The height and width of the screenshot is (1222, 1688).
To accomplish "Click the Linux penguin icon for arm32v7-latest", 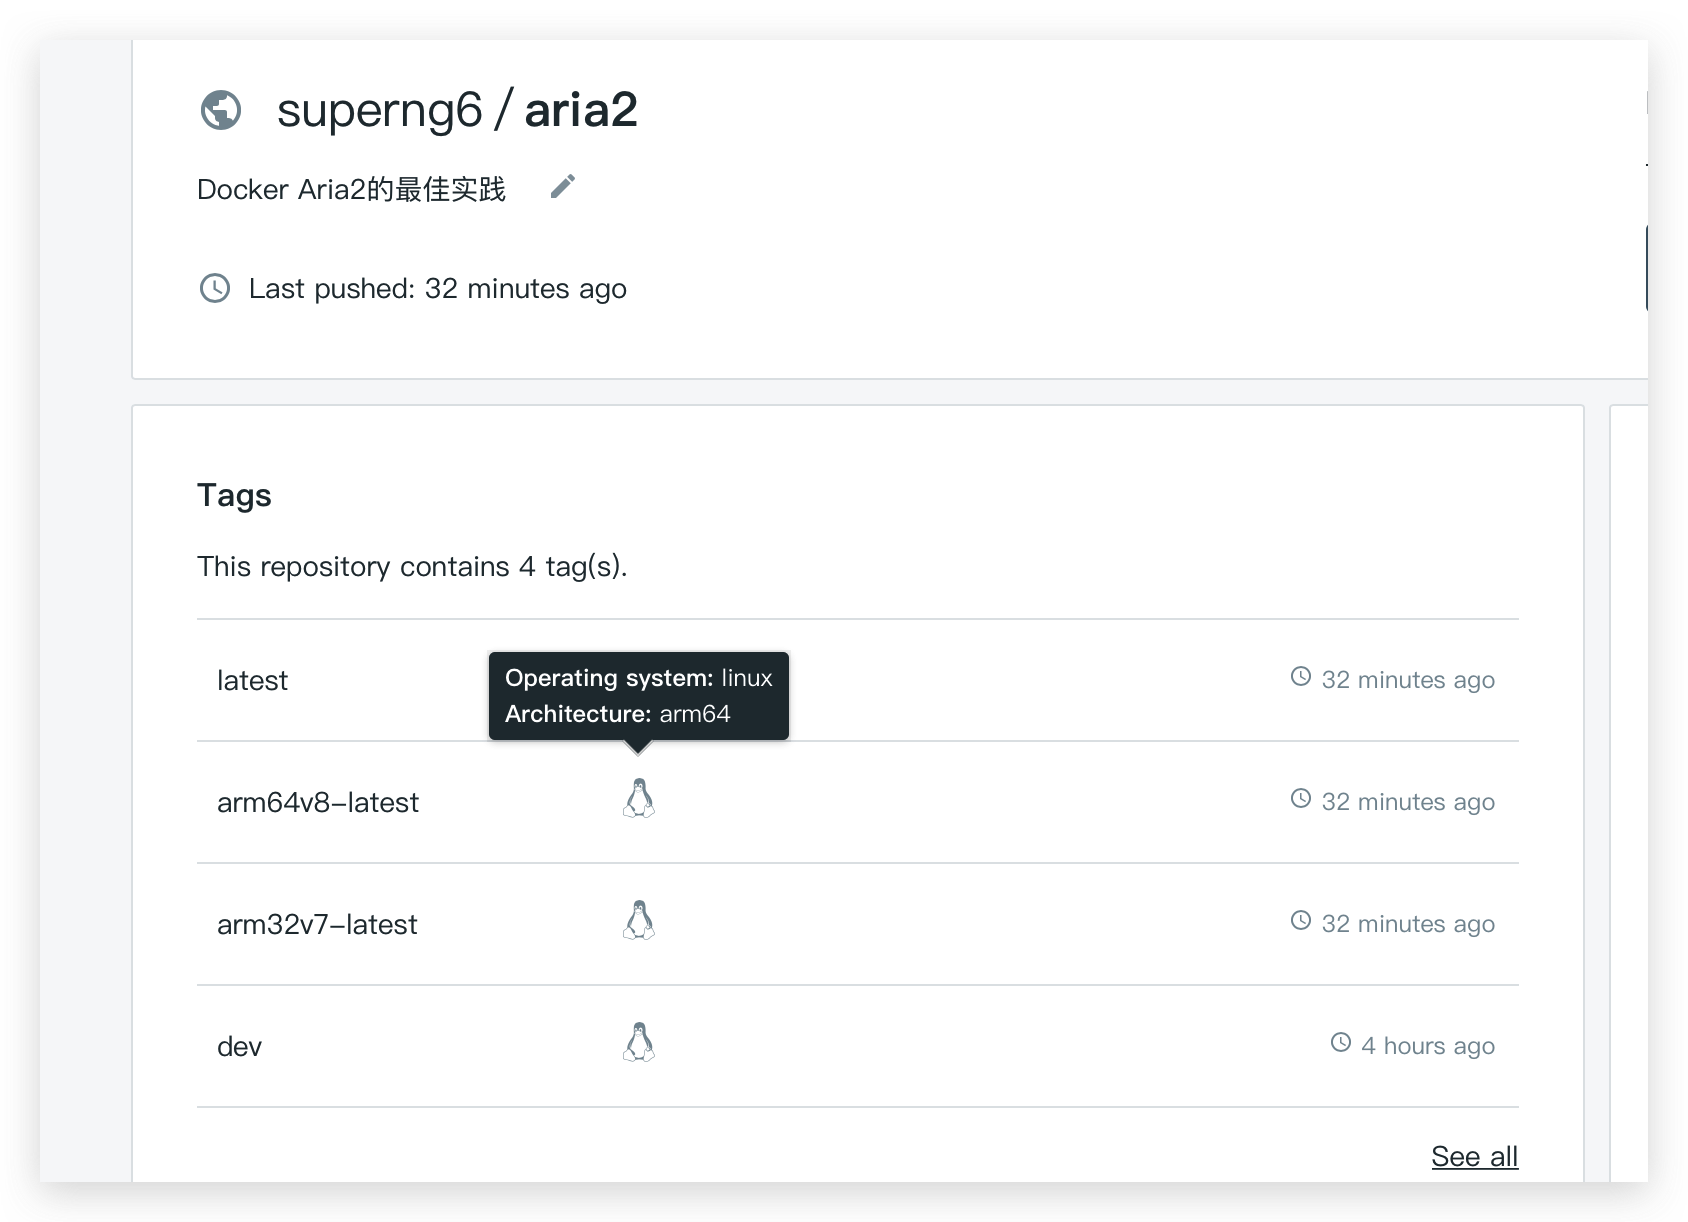I will coord(639,921).
